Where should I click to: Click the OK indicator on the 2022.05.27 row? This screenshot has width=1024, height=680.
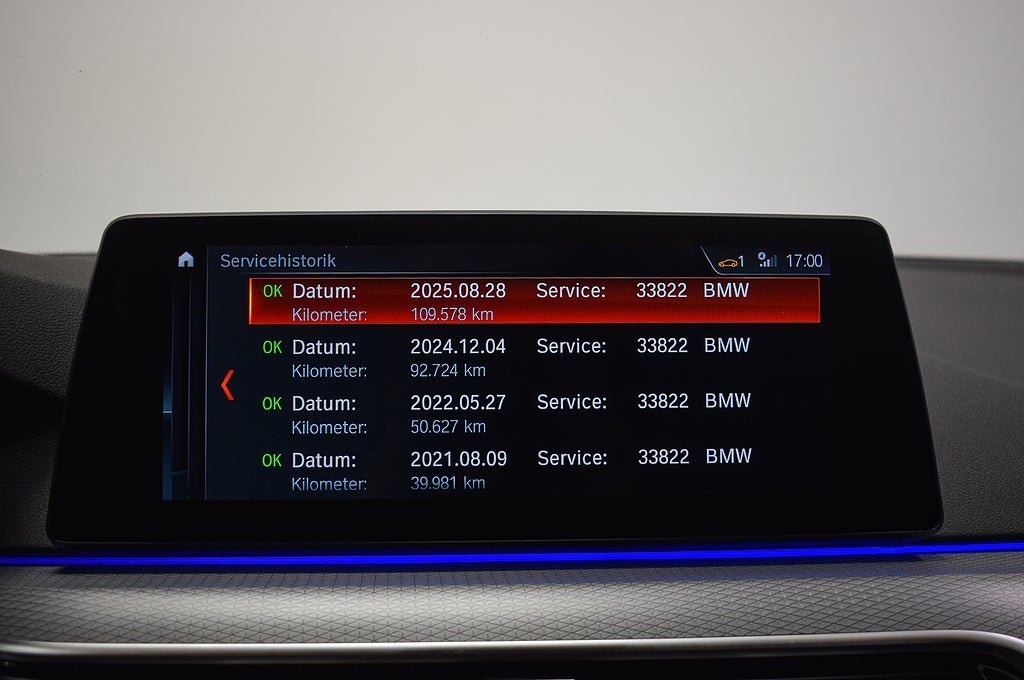pos(271,403)
